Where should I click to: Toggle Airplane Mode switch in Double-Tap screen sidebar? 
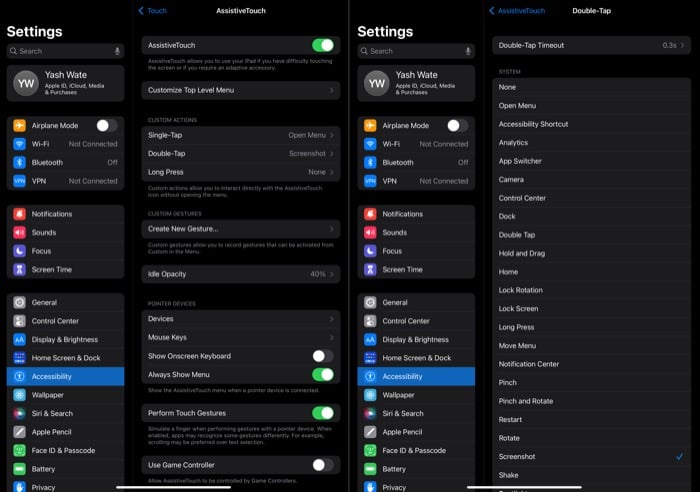[458, 125]
